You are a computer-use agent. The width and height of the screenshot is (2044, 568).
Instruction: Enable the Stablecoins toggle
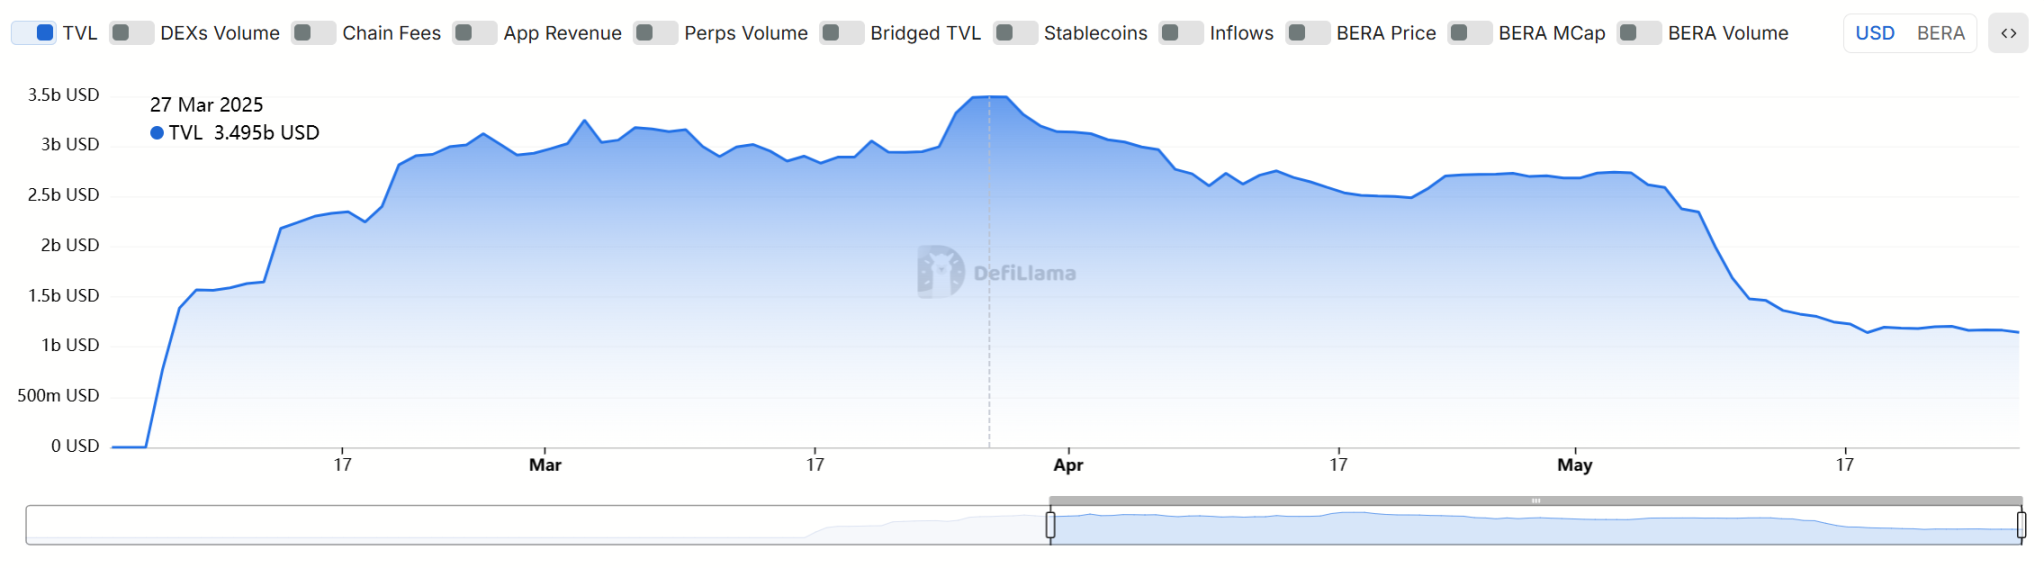[1015, 33]
